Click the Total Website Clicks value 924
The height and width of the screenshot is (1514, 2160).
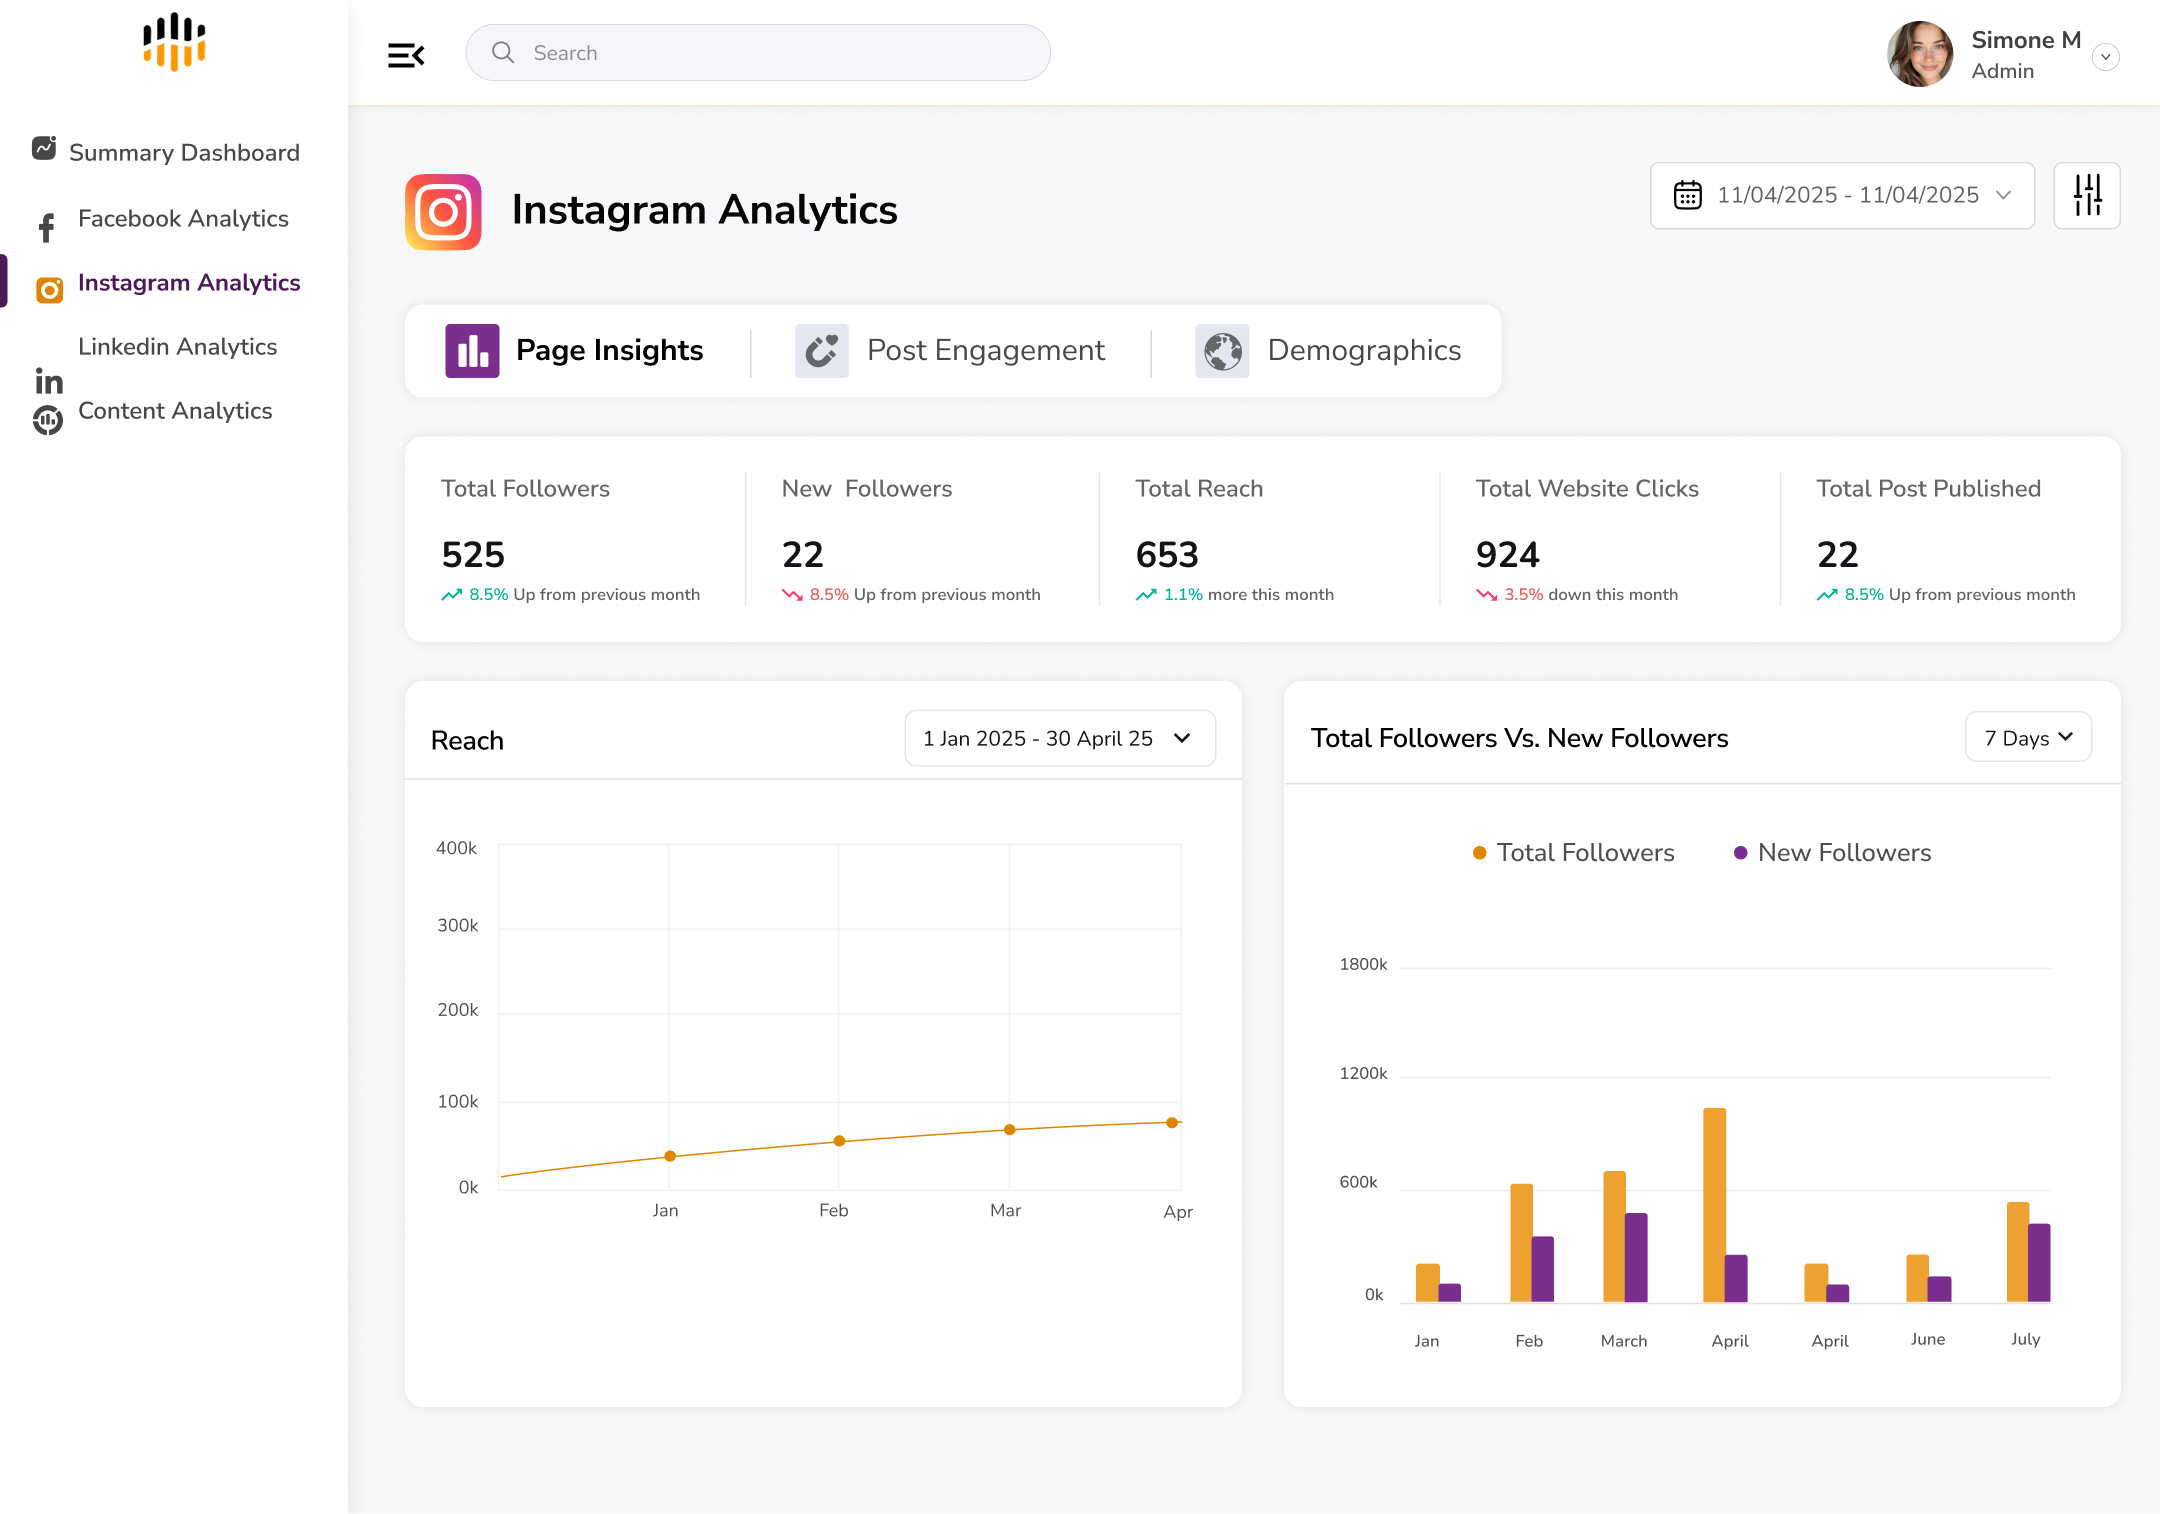(x=1508, y=555)
